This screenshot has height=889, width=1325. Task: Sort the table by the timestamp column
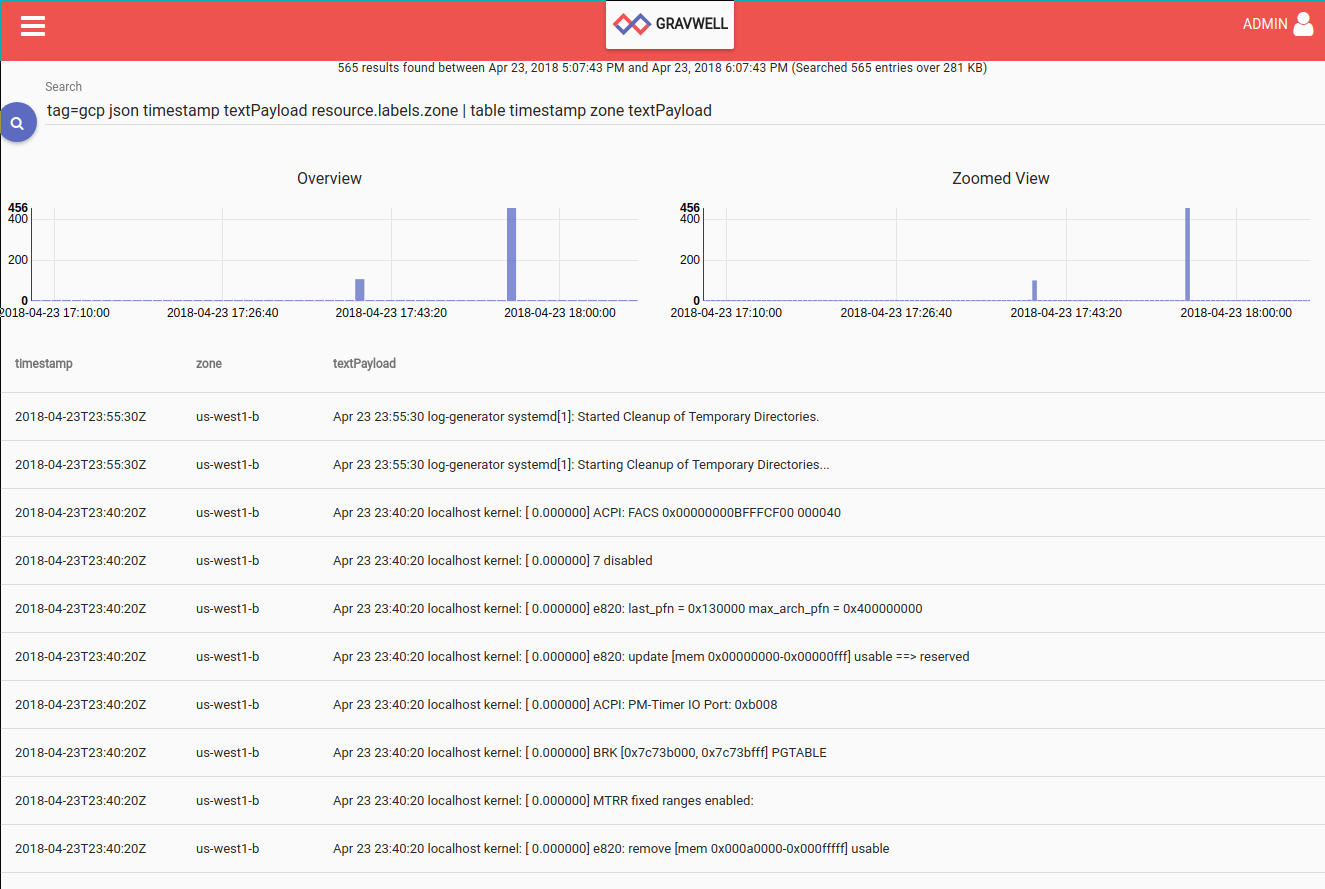[x=44, y=363]
